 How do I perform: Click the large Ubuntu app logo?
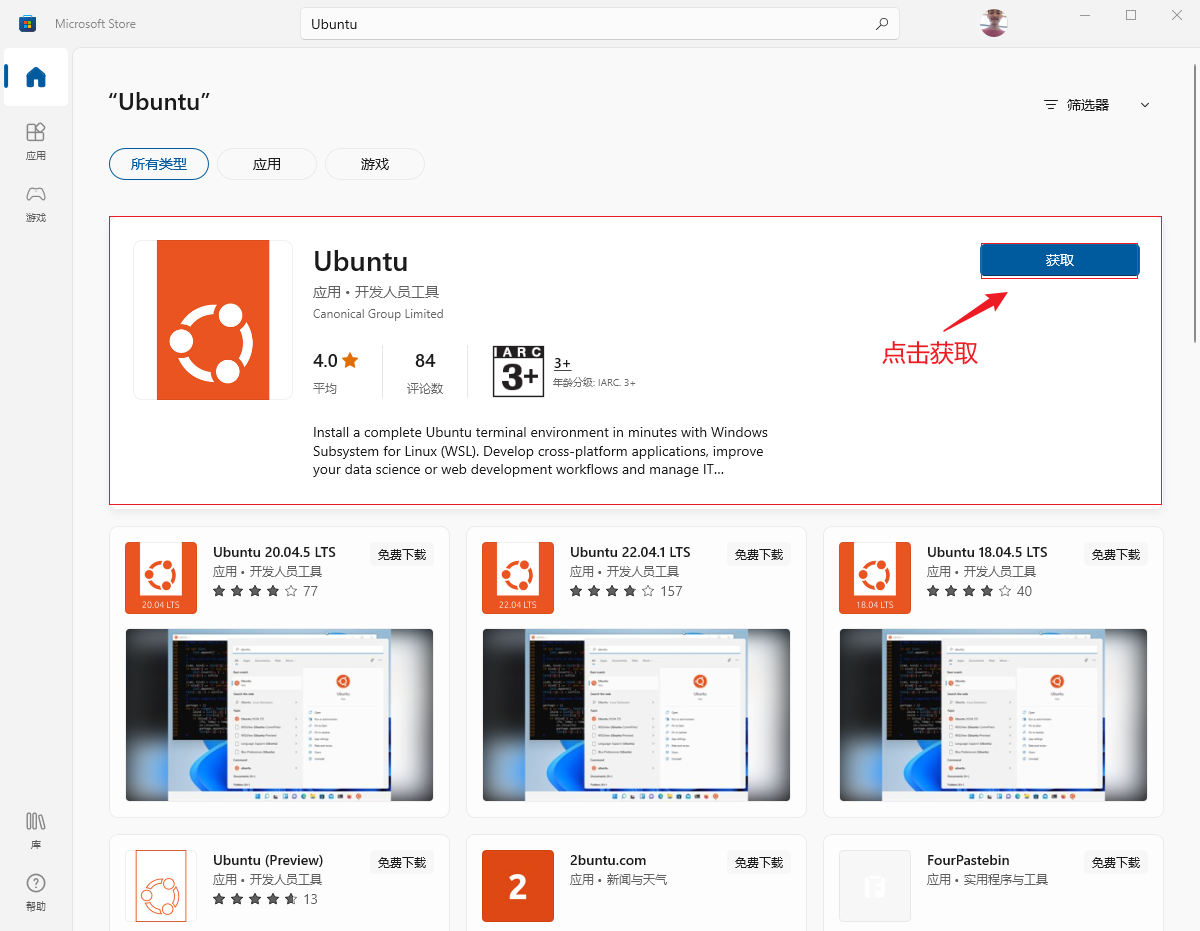pos(213,320)
